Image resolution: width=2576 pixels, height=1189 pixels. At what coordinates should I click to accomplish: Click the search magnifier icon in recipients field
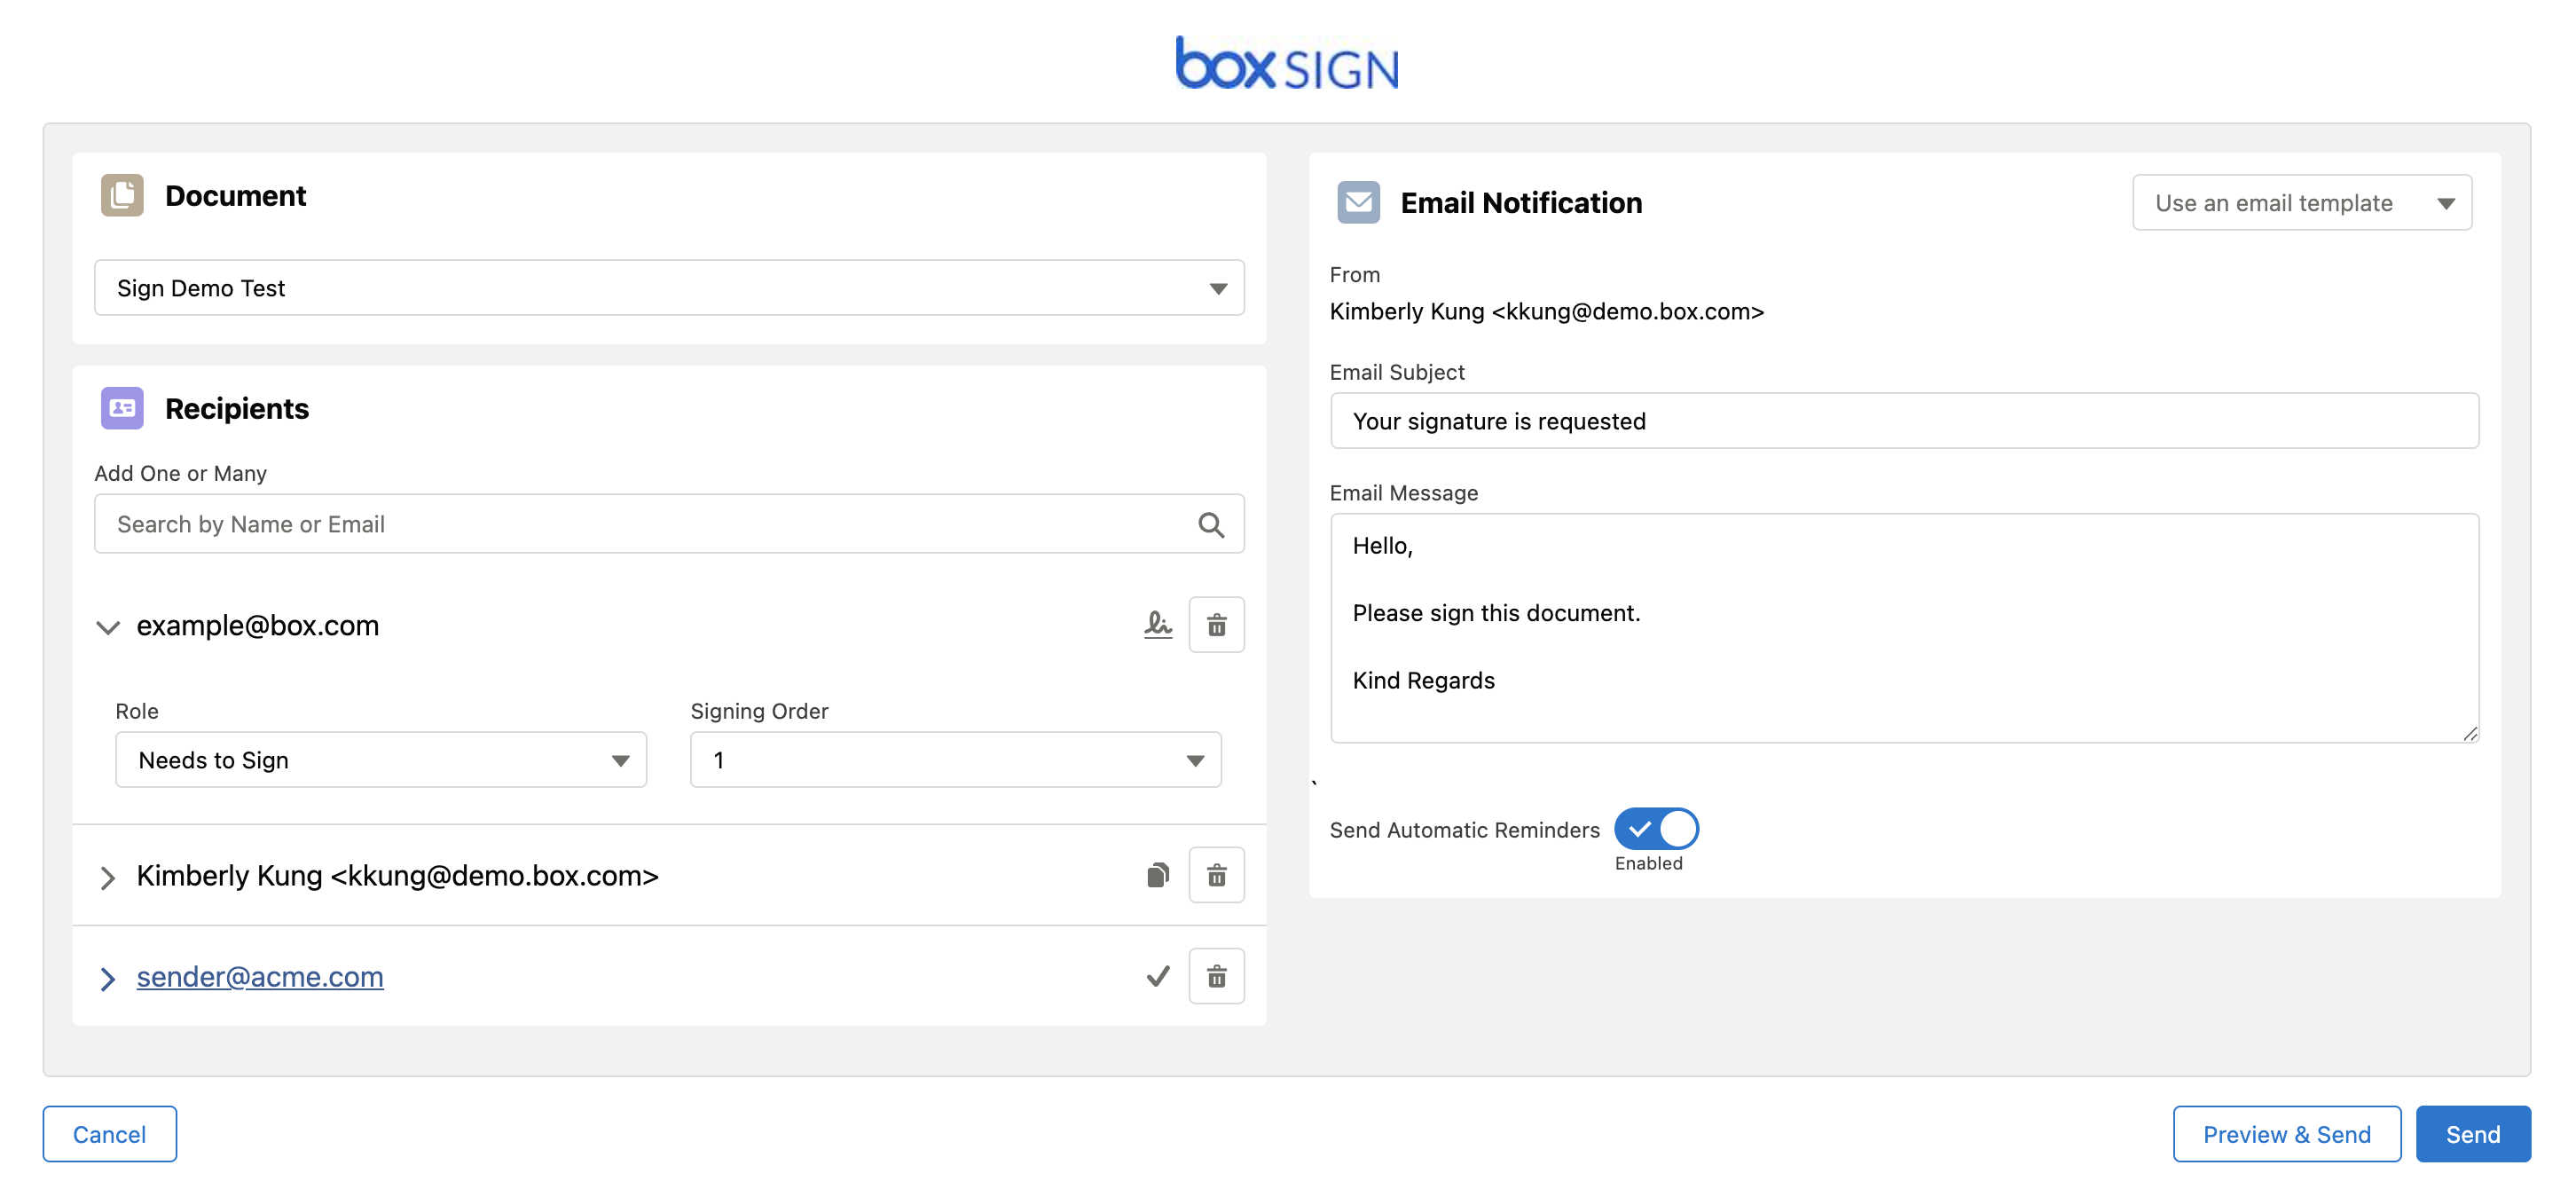click(1211, 524)
